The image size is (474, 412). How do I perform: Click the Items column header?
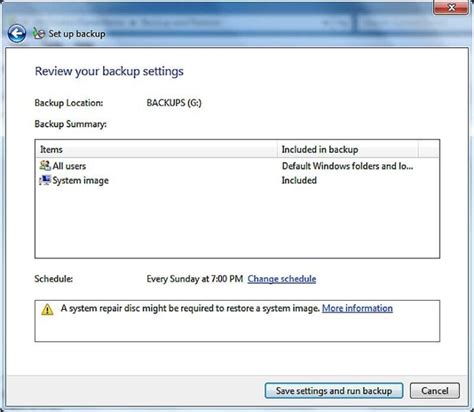coord(156,149)
